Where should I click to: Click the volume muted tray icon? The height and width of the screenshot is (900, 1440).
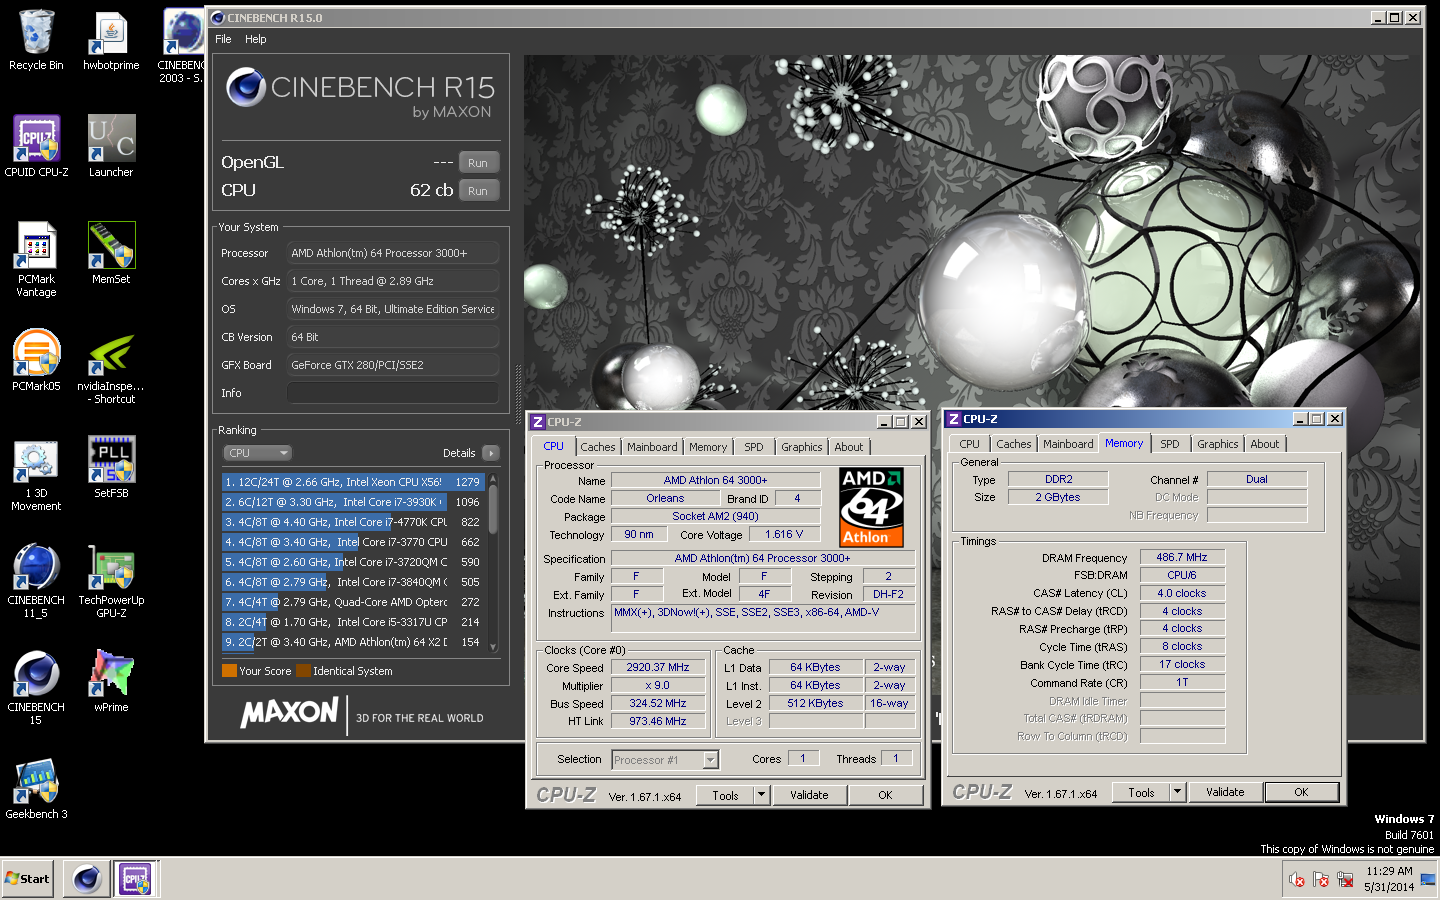[1297, 880]
